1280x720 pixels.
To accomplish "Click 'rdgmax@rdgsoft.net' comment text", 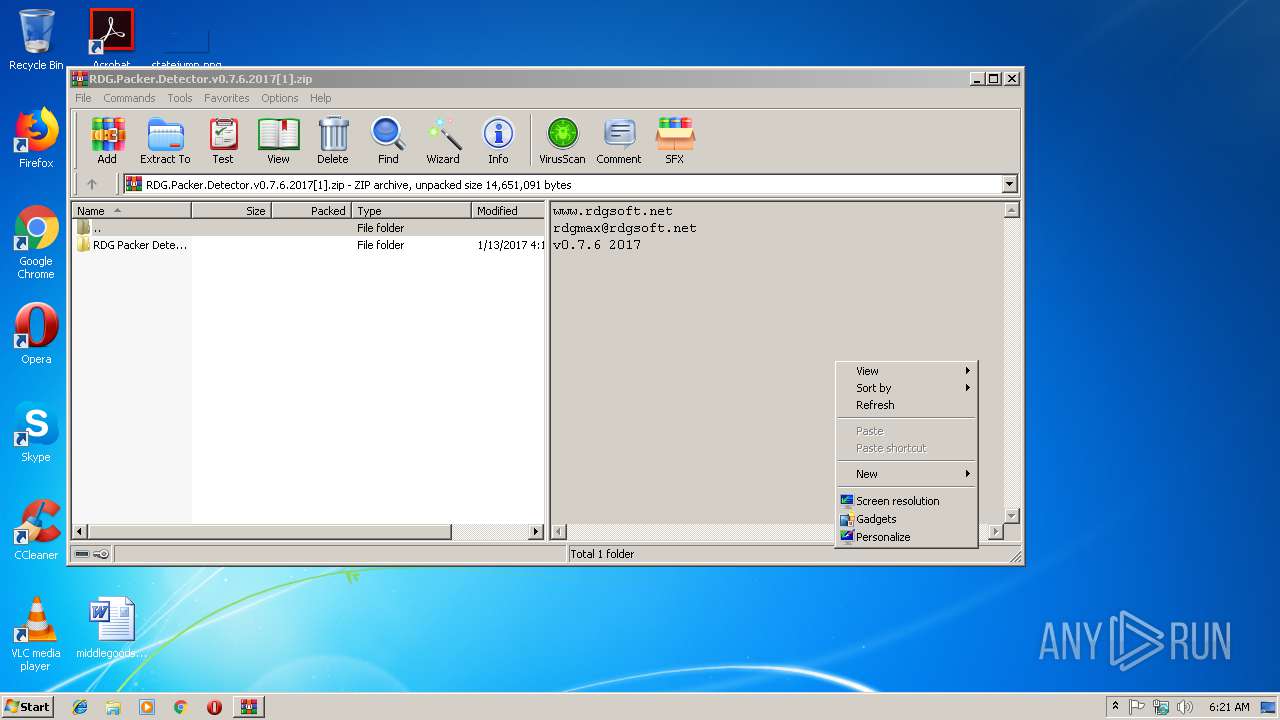I will pos(625,228).
